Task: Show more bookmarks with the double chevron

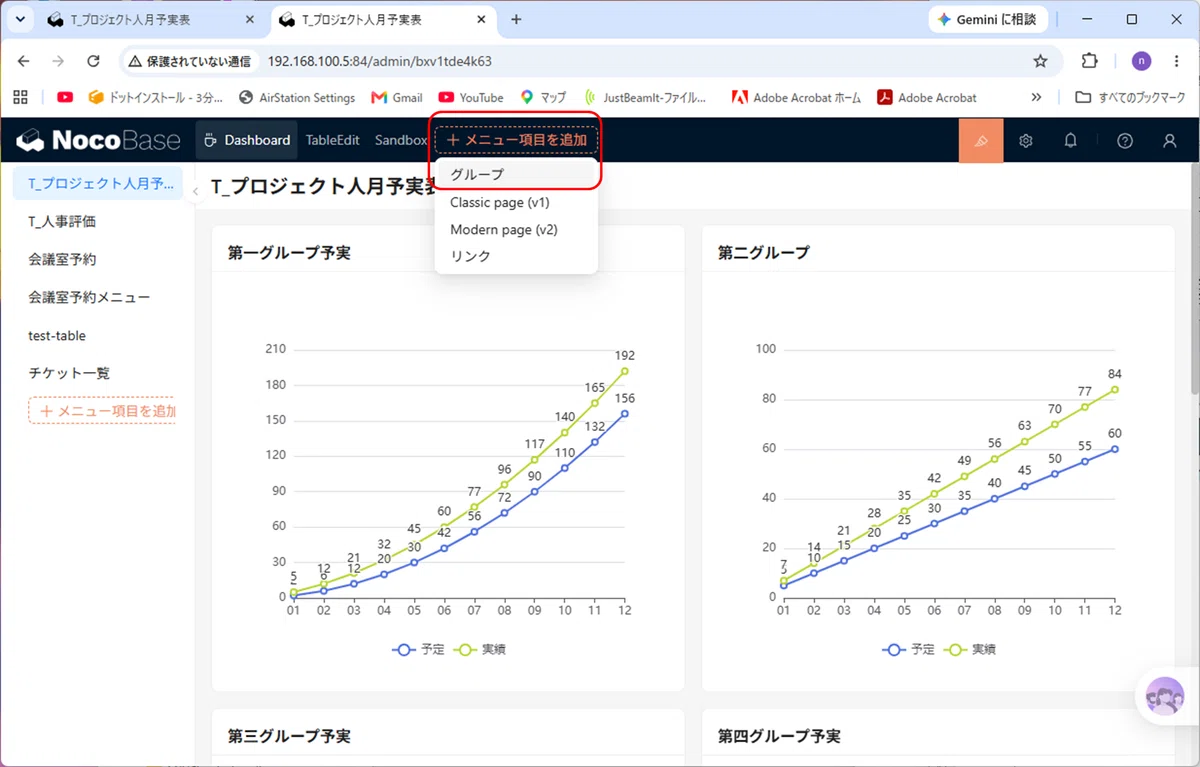Action: [x=1036, y=97]
